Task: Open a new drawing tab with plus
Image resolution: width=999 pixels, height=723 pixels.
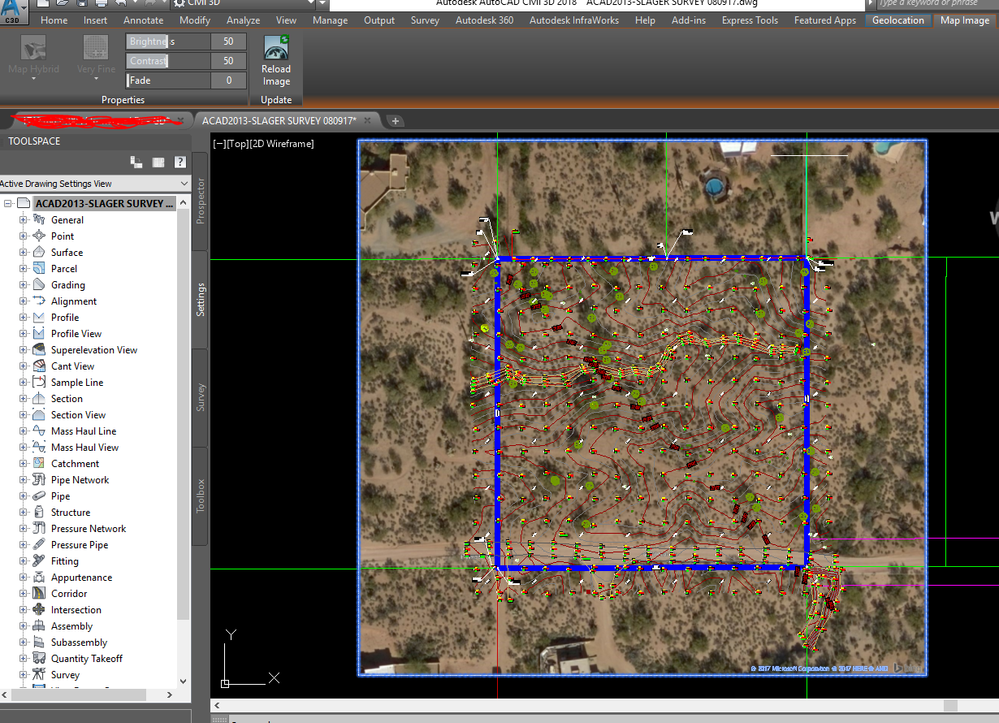Action: tap(395, 121)
